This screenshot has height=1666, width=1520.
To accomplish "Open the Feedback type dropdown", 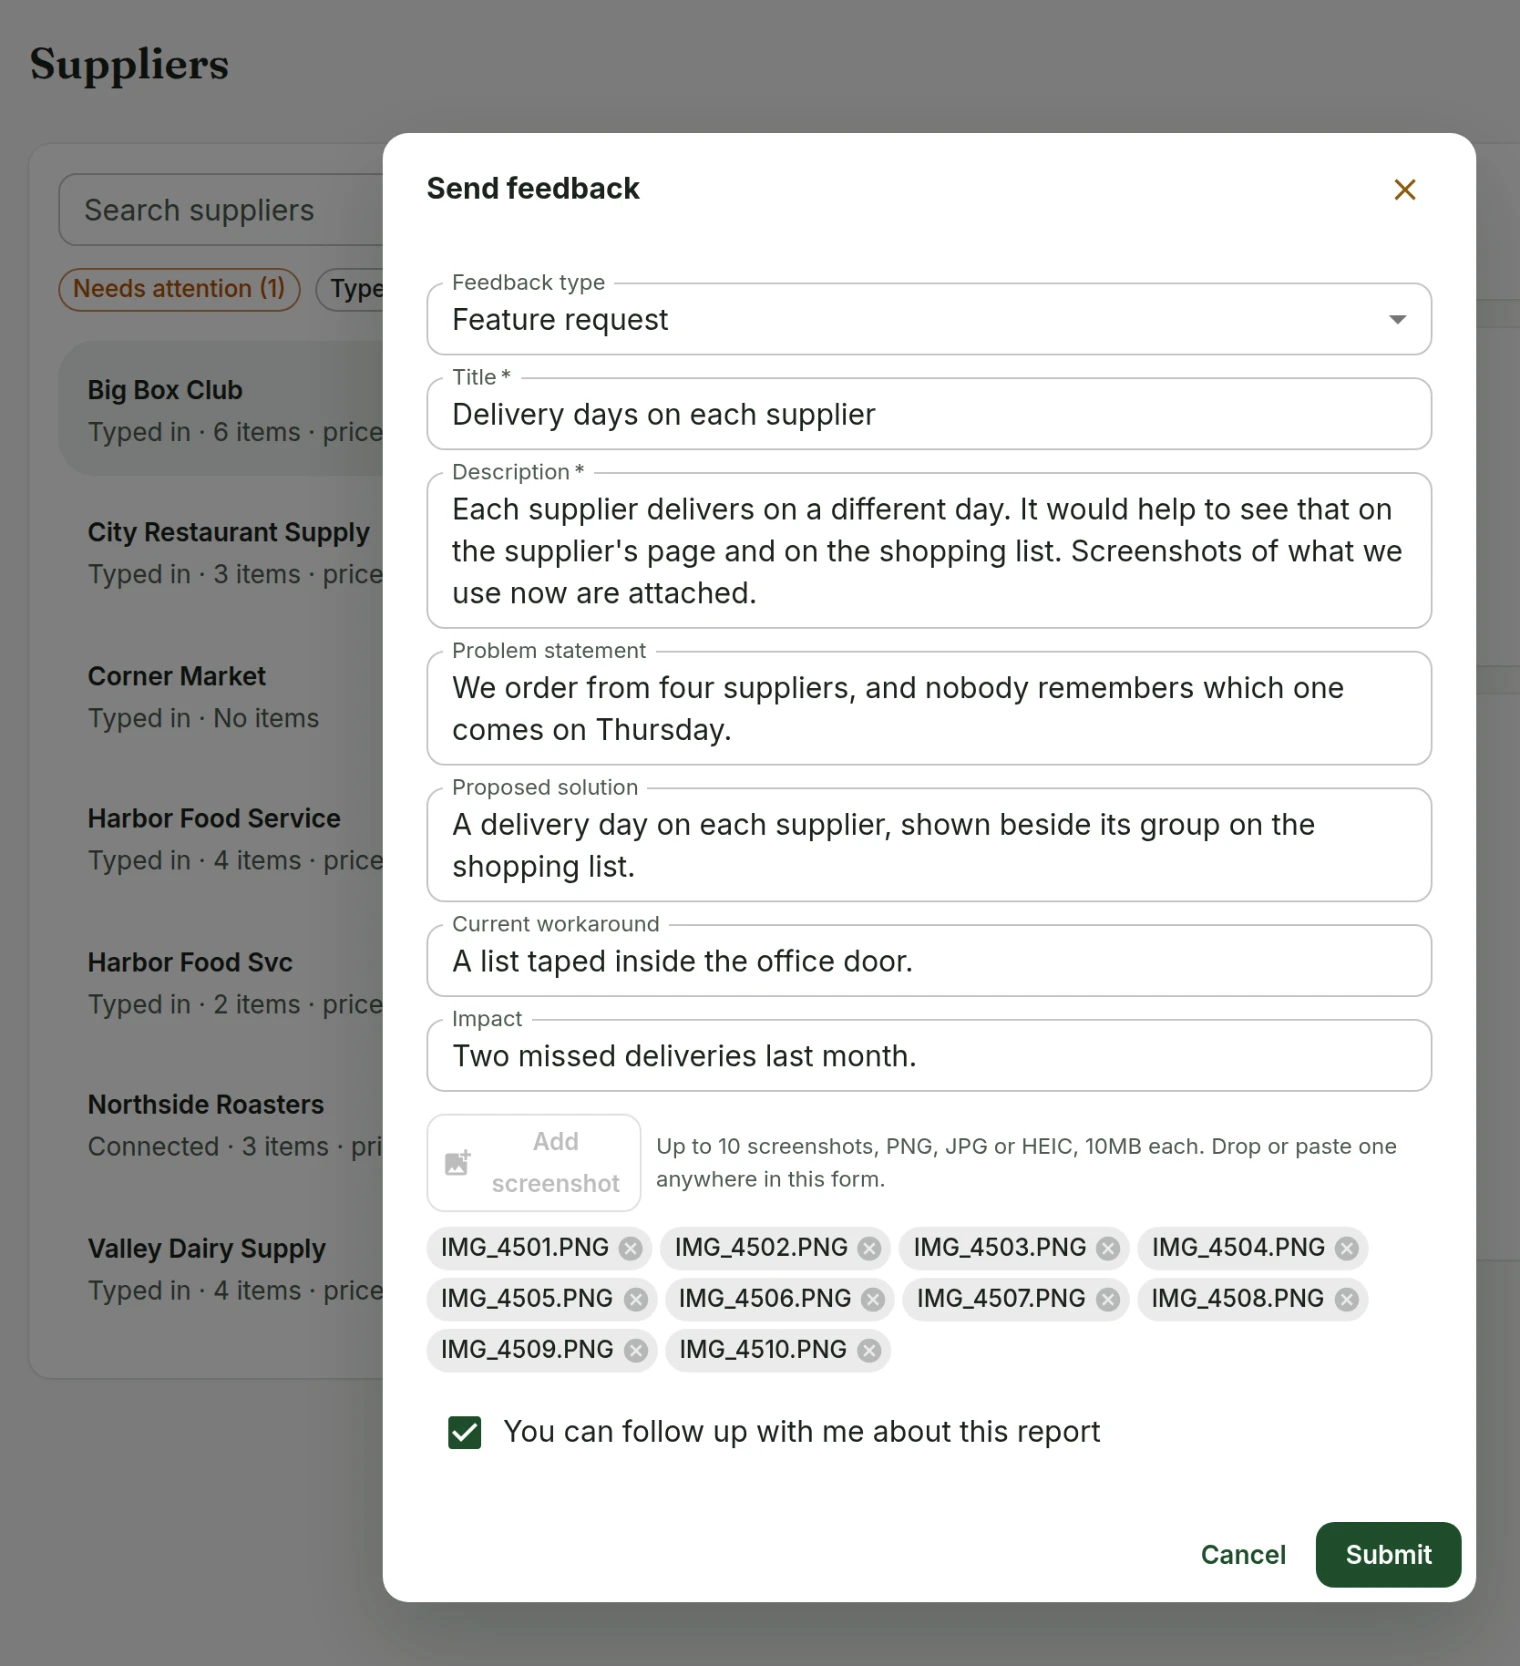I will [929, 319].
